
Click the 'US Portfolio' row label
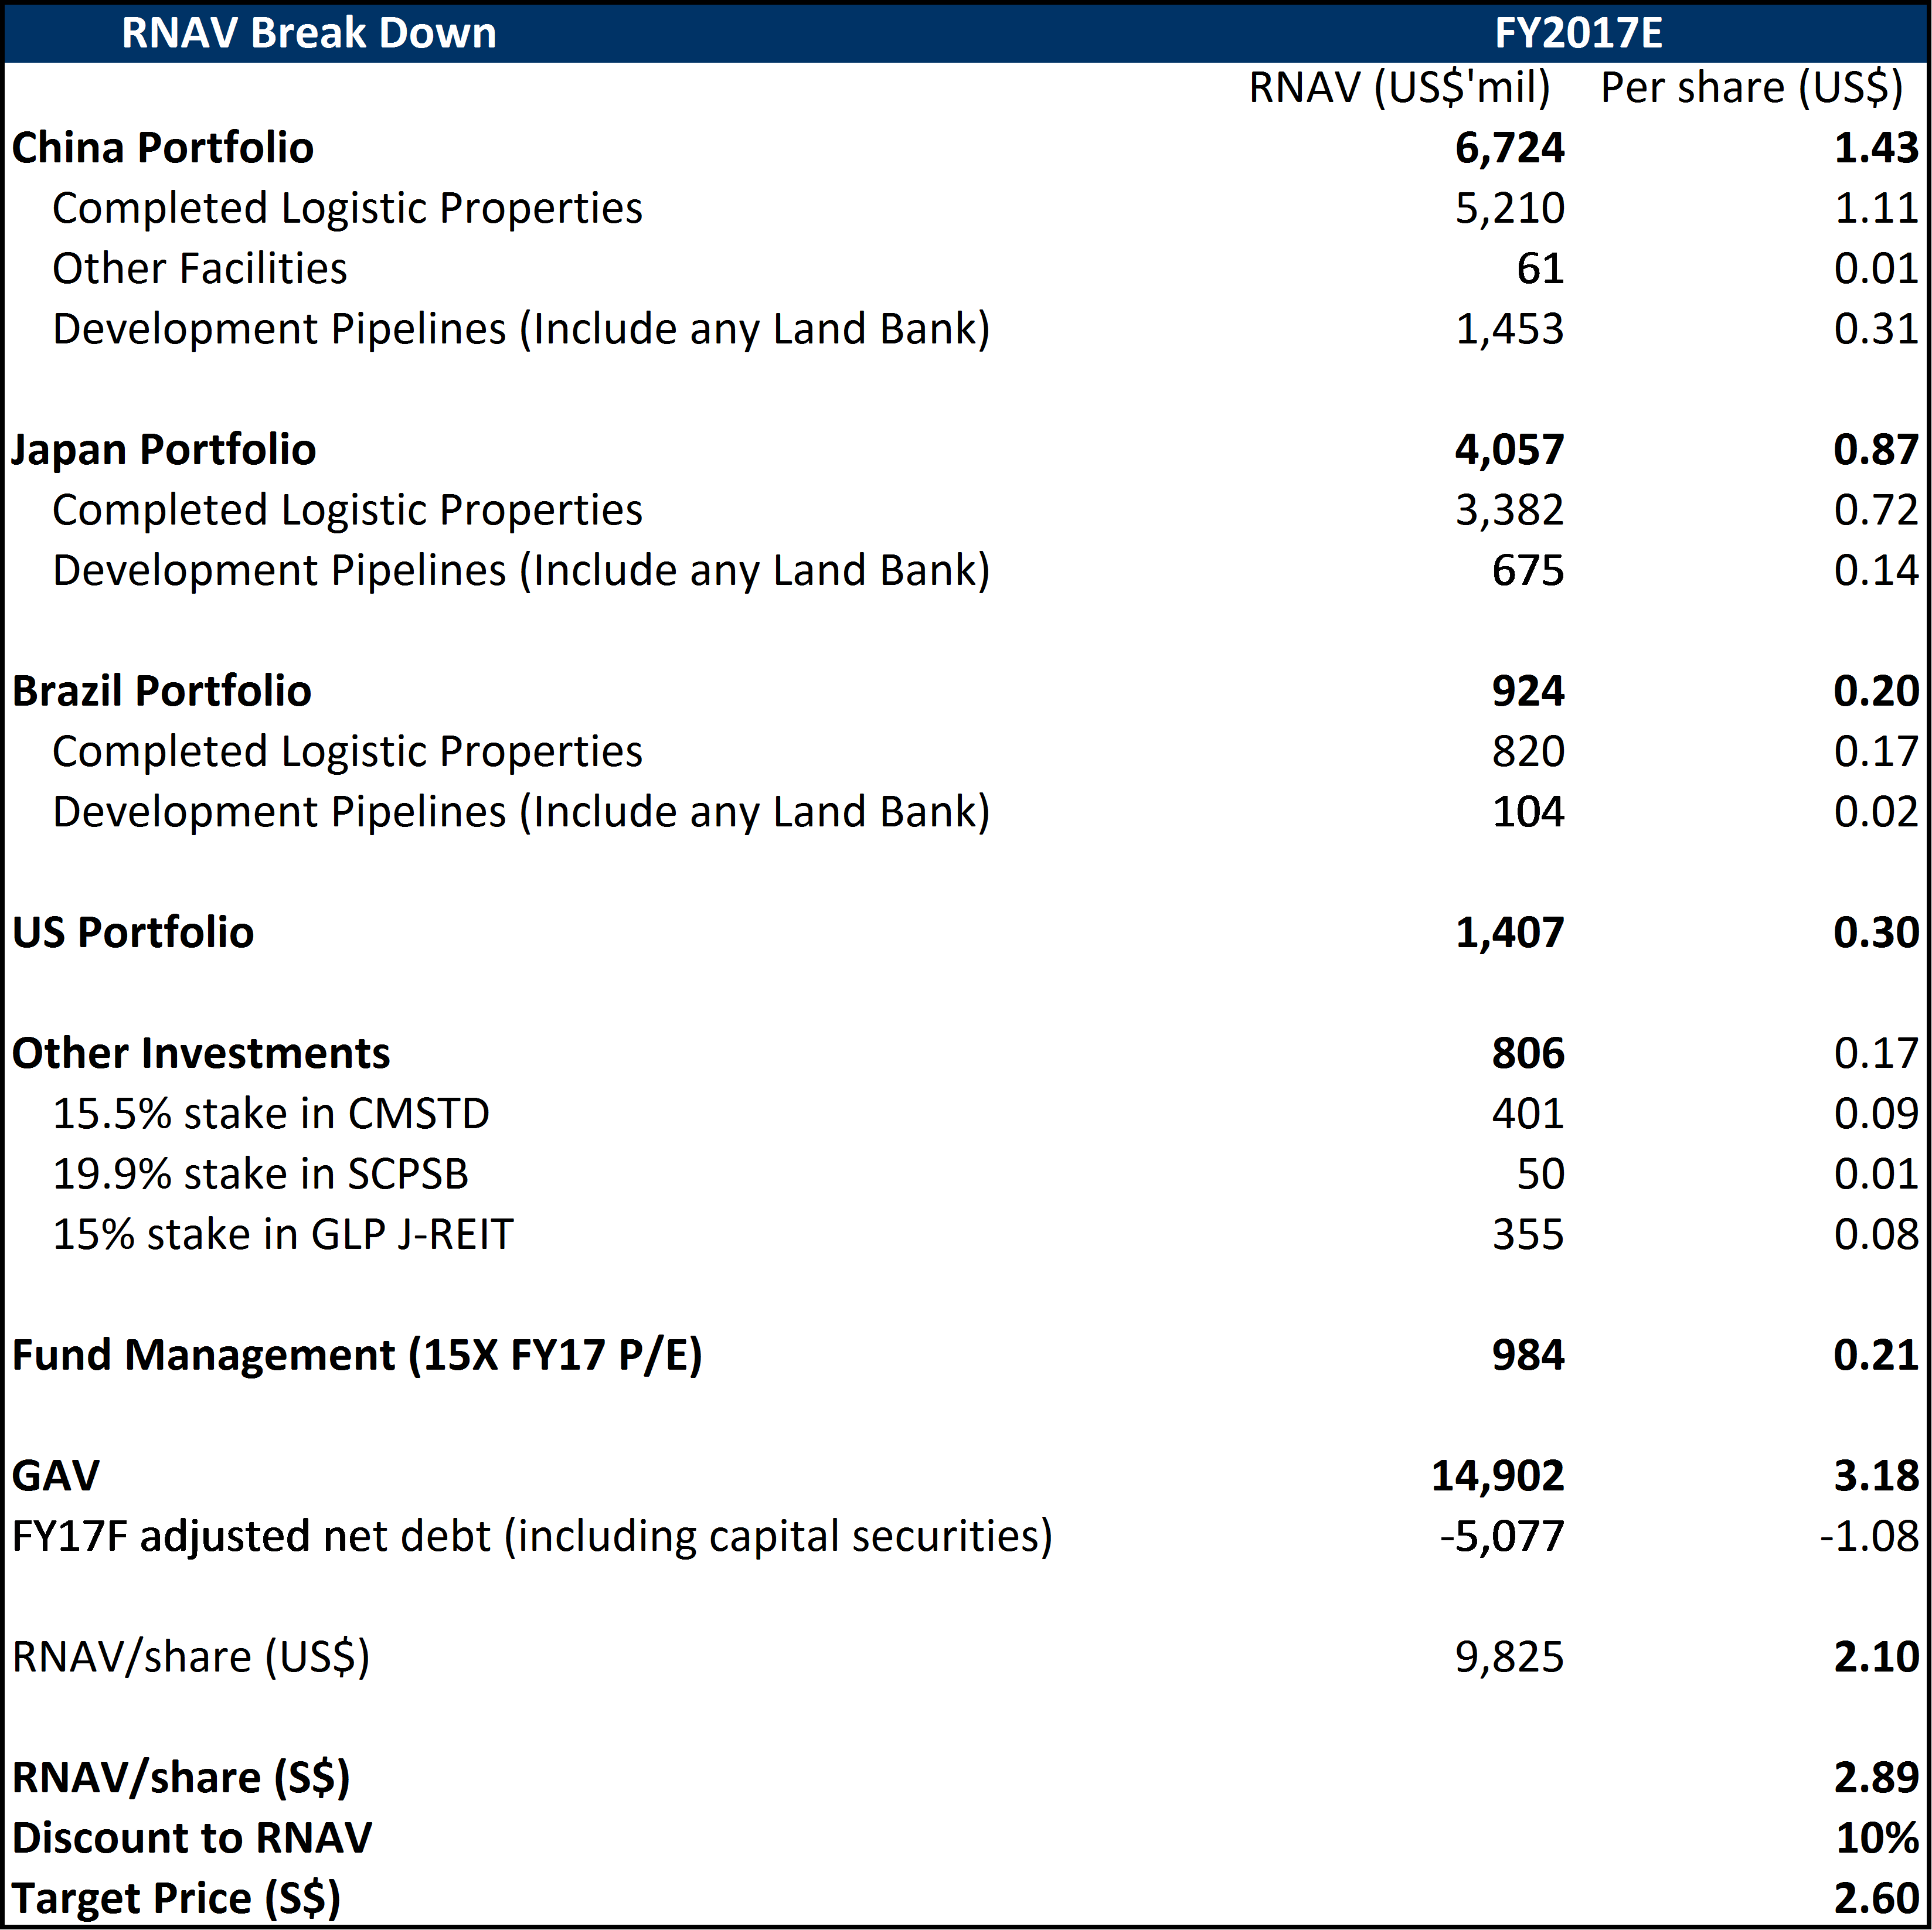[133, 932]
